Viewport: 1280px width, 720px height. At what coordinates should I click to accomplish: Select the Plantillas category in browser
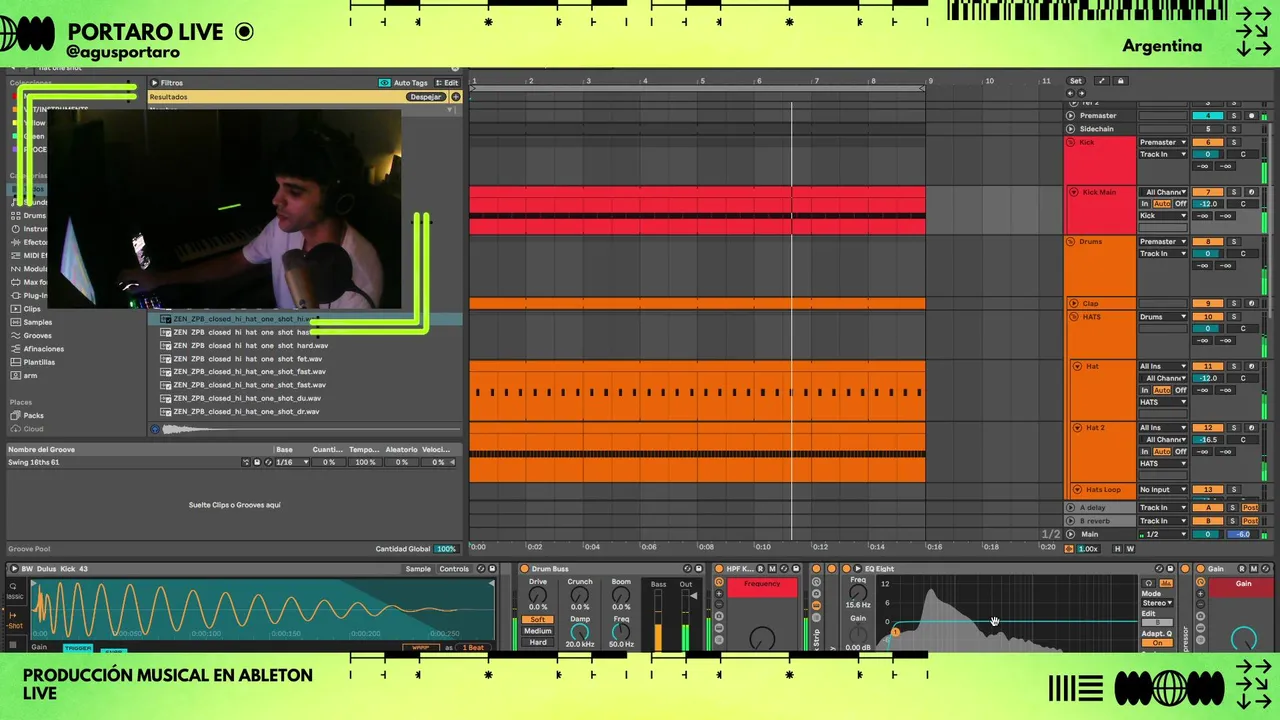[39, 362]
